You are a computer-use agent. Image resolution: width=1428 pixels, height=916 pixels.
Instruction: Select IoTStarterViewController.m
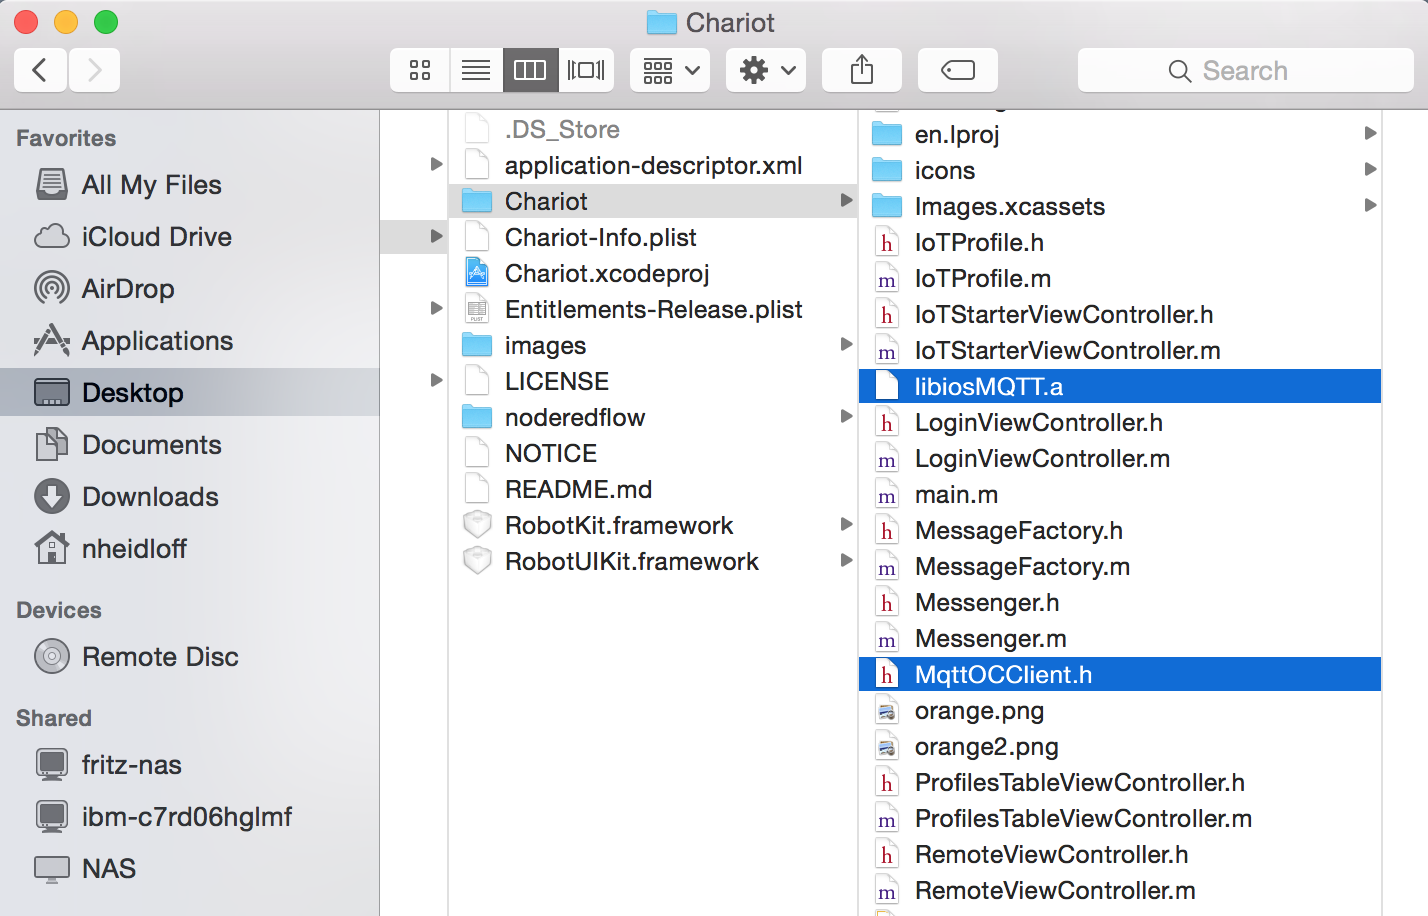click(x=1120, y=350)
